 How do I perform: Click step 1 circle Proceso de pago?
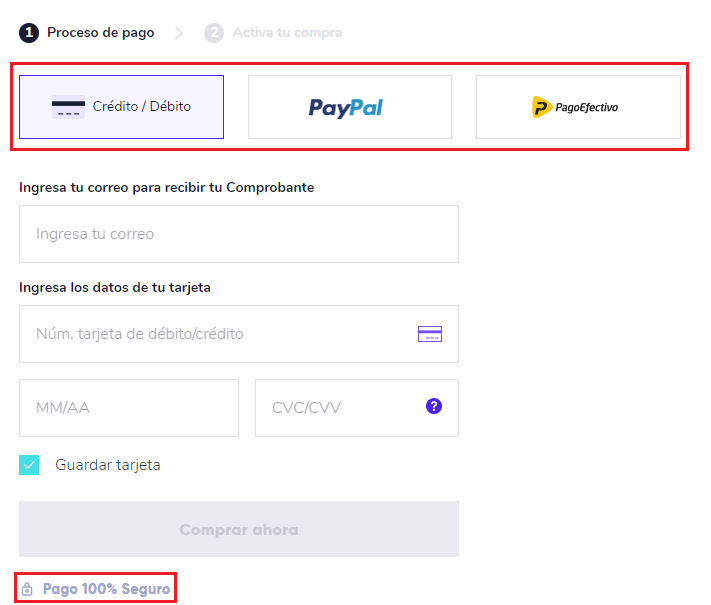[29, 33]
